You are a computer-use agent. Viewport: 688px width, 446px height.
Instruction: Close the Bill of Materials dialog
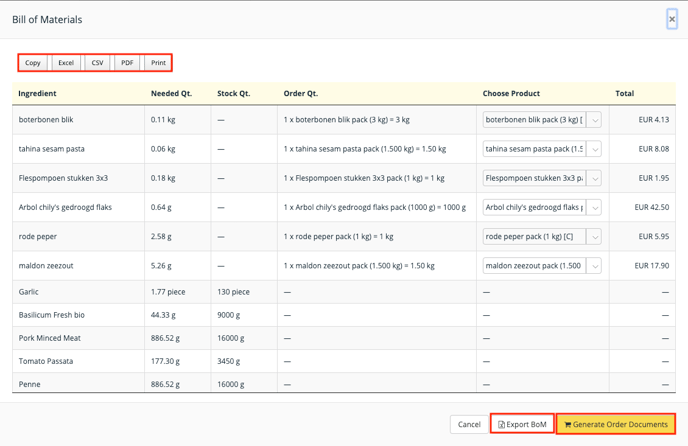point(672,19)
